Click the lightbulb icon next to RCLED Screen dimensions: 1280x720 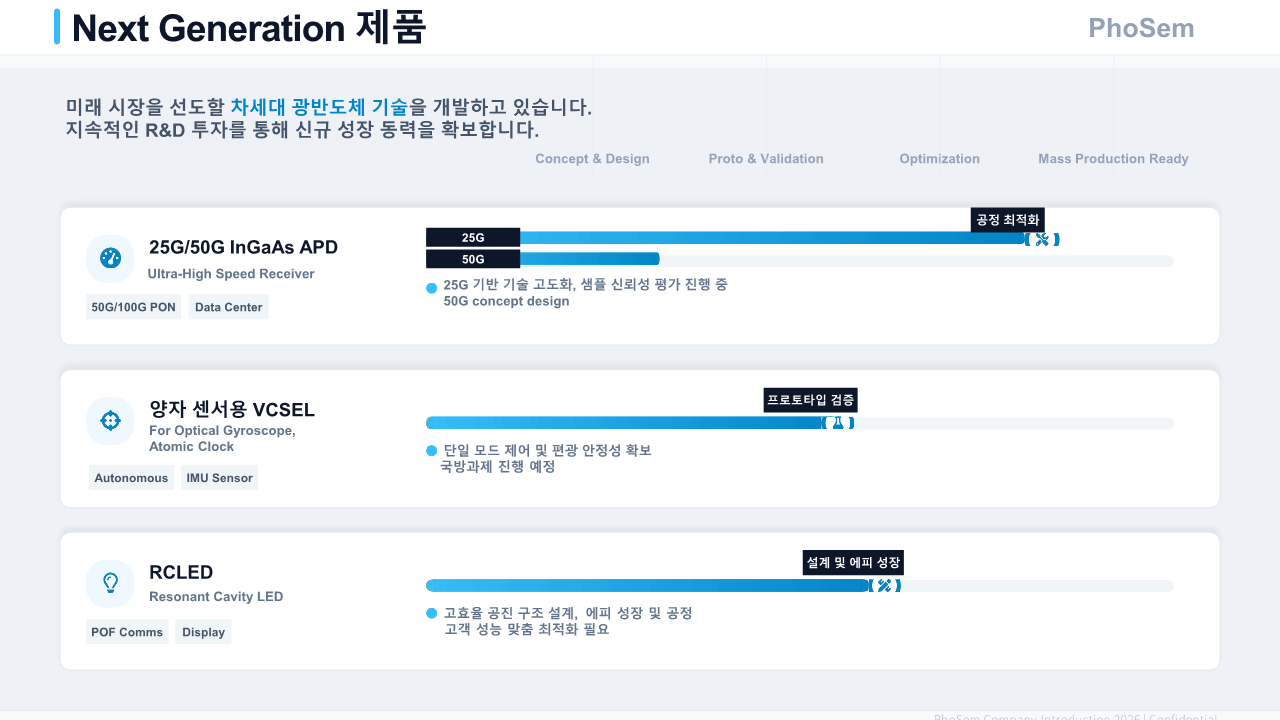pyautogui.click(x=110, y=583)
